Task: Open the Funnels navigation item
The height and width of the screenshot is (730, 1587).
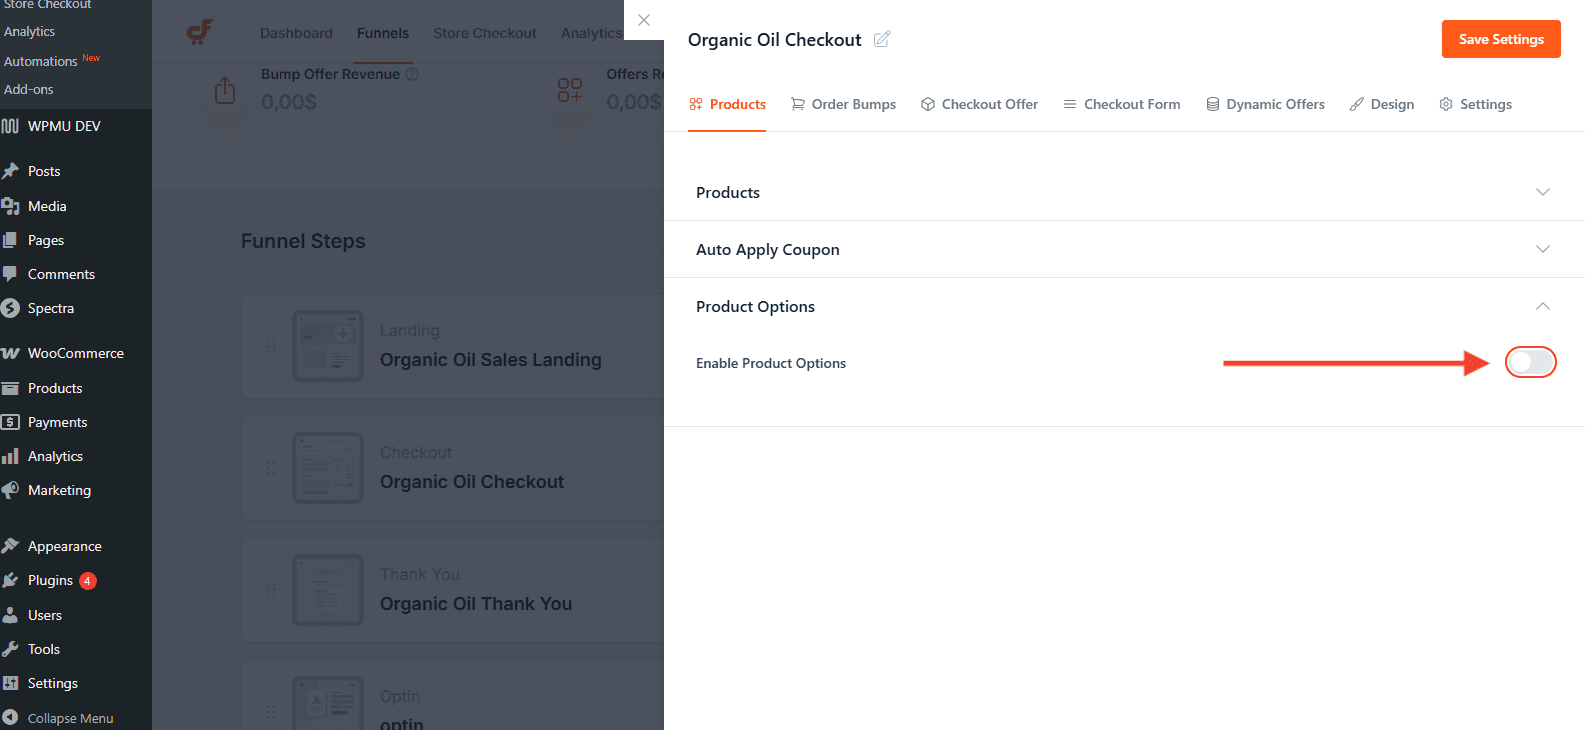Action: click(x=383, y=32)
